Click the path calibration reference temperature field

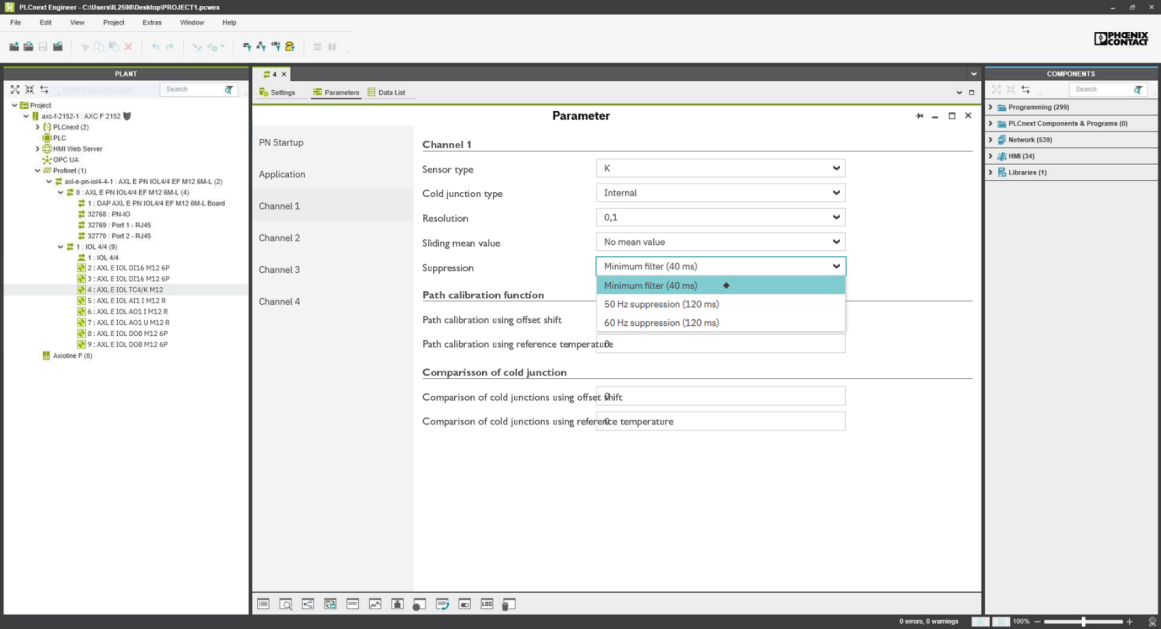[720, 344]
